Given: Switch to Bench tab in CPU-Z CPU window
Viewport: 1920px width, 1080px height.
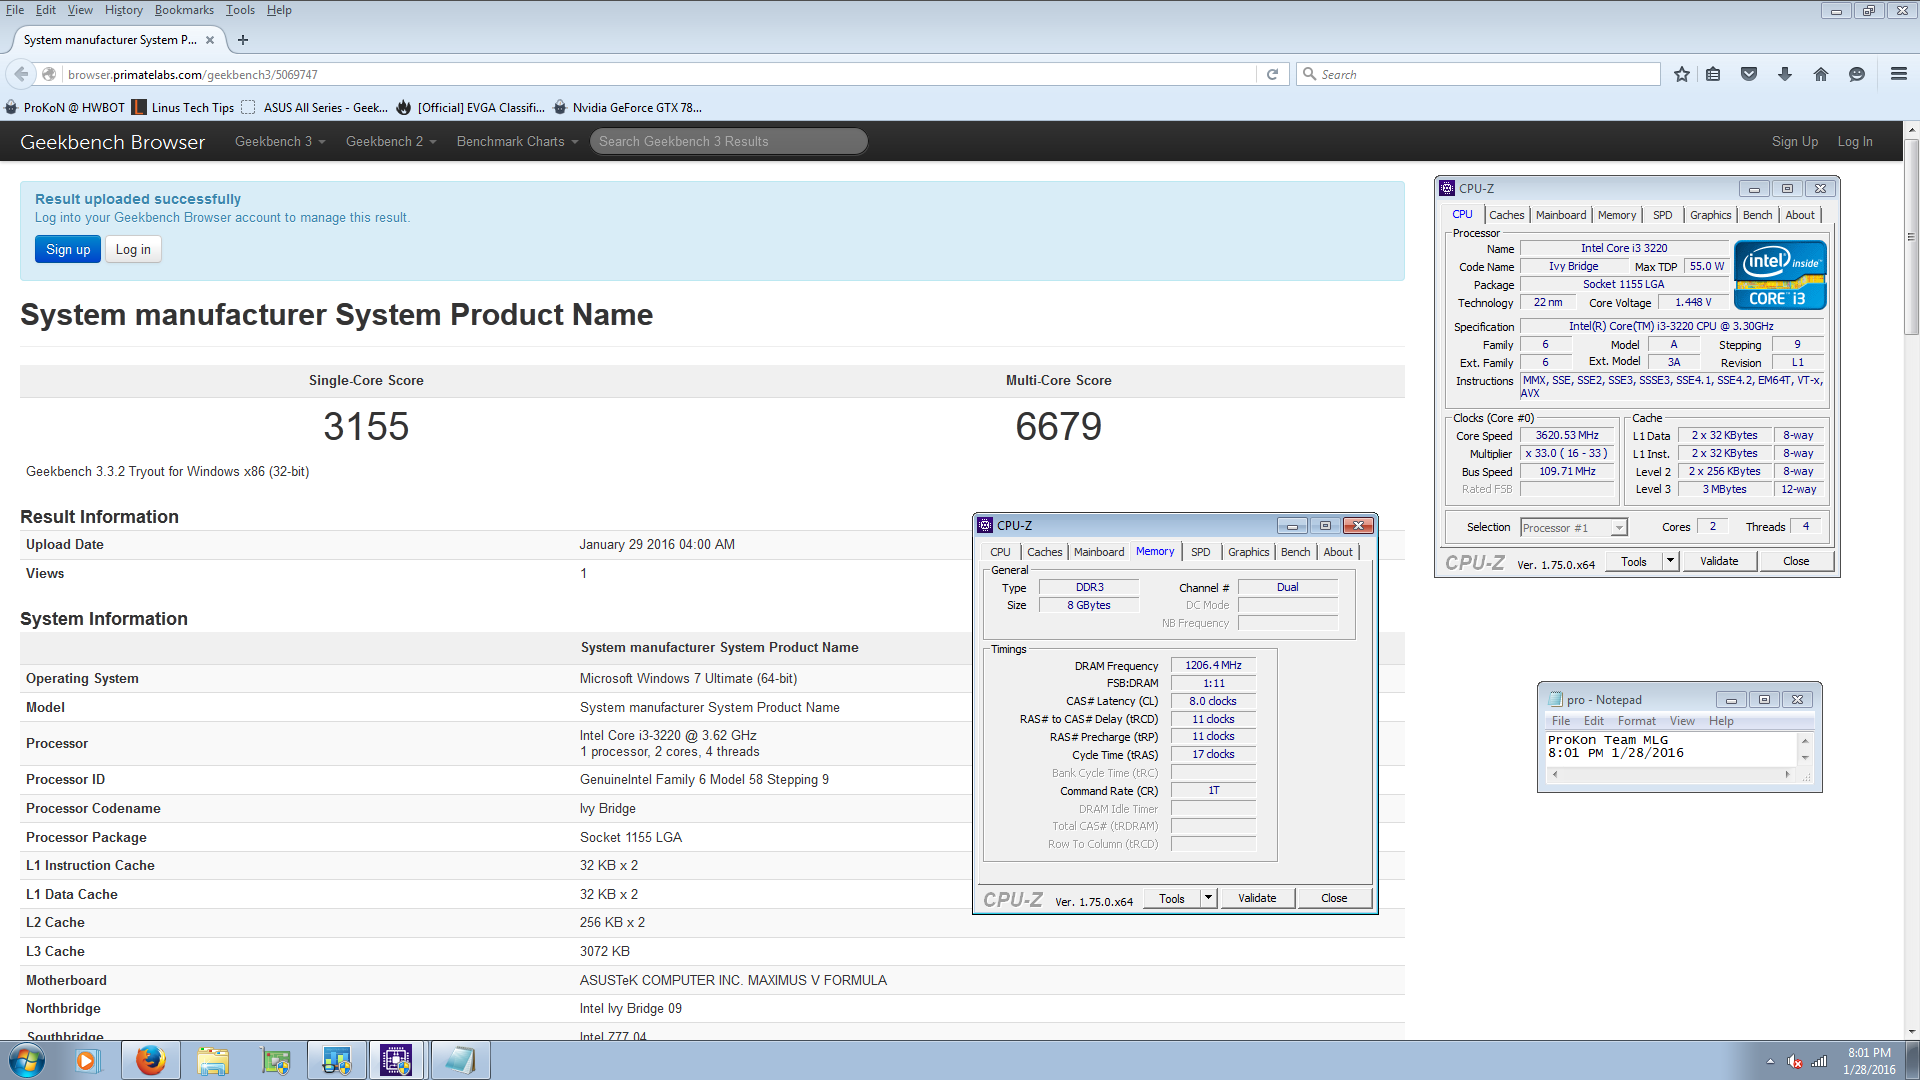Looking at the screenshot, I should [1757, 215].
